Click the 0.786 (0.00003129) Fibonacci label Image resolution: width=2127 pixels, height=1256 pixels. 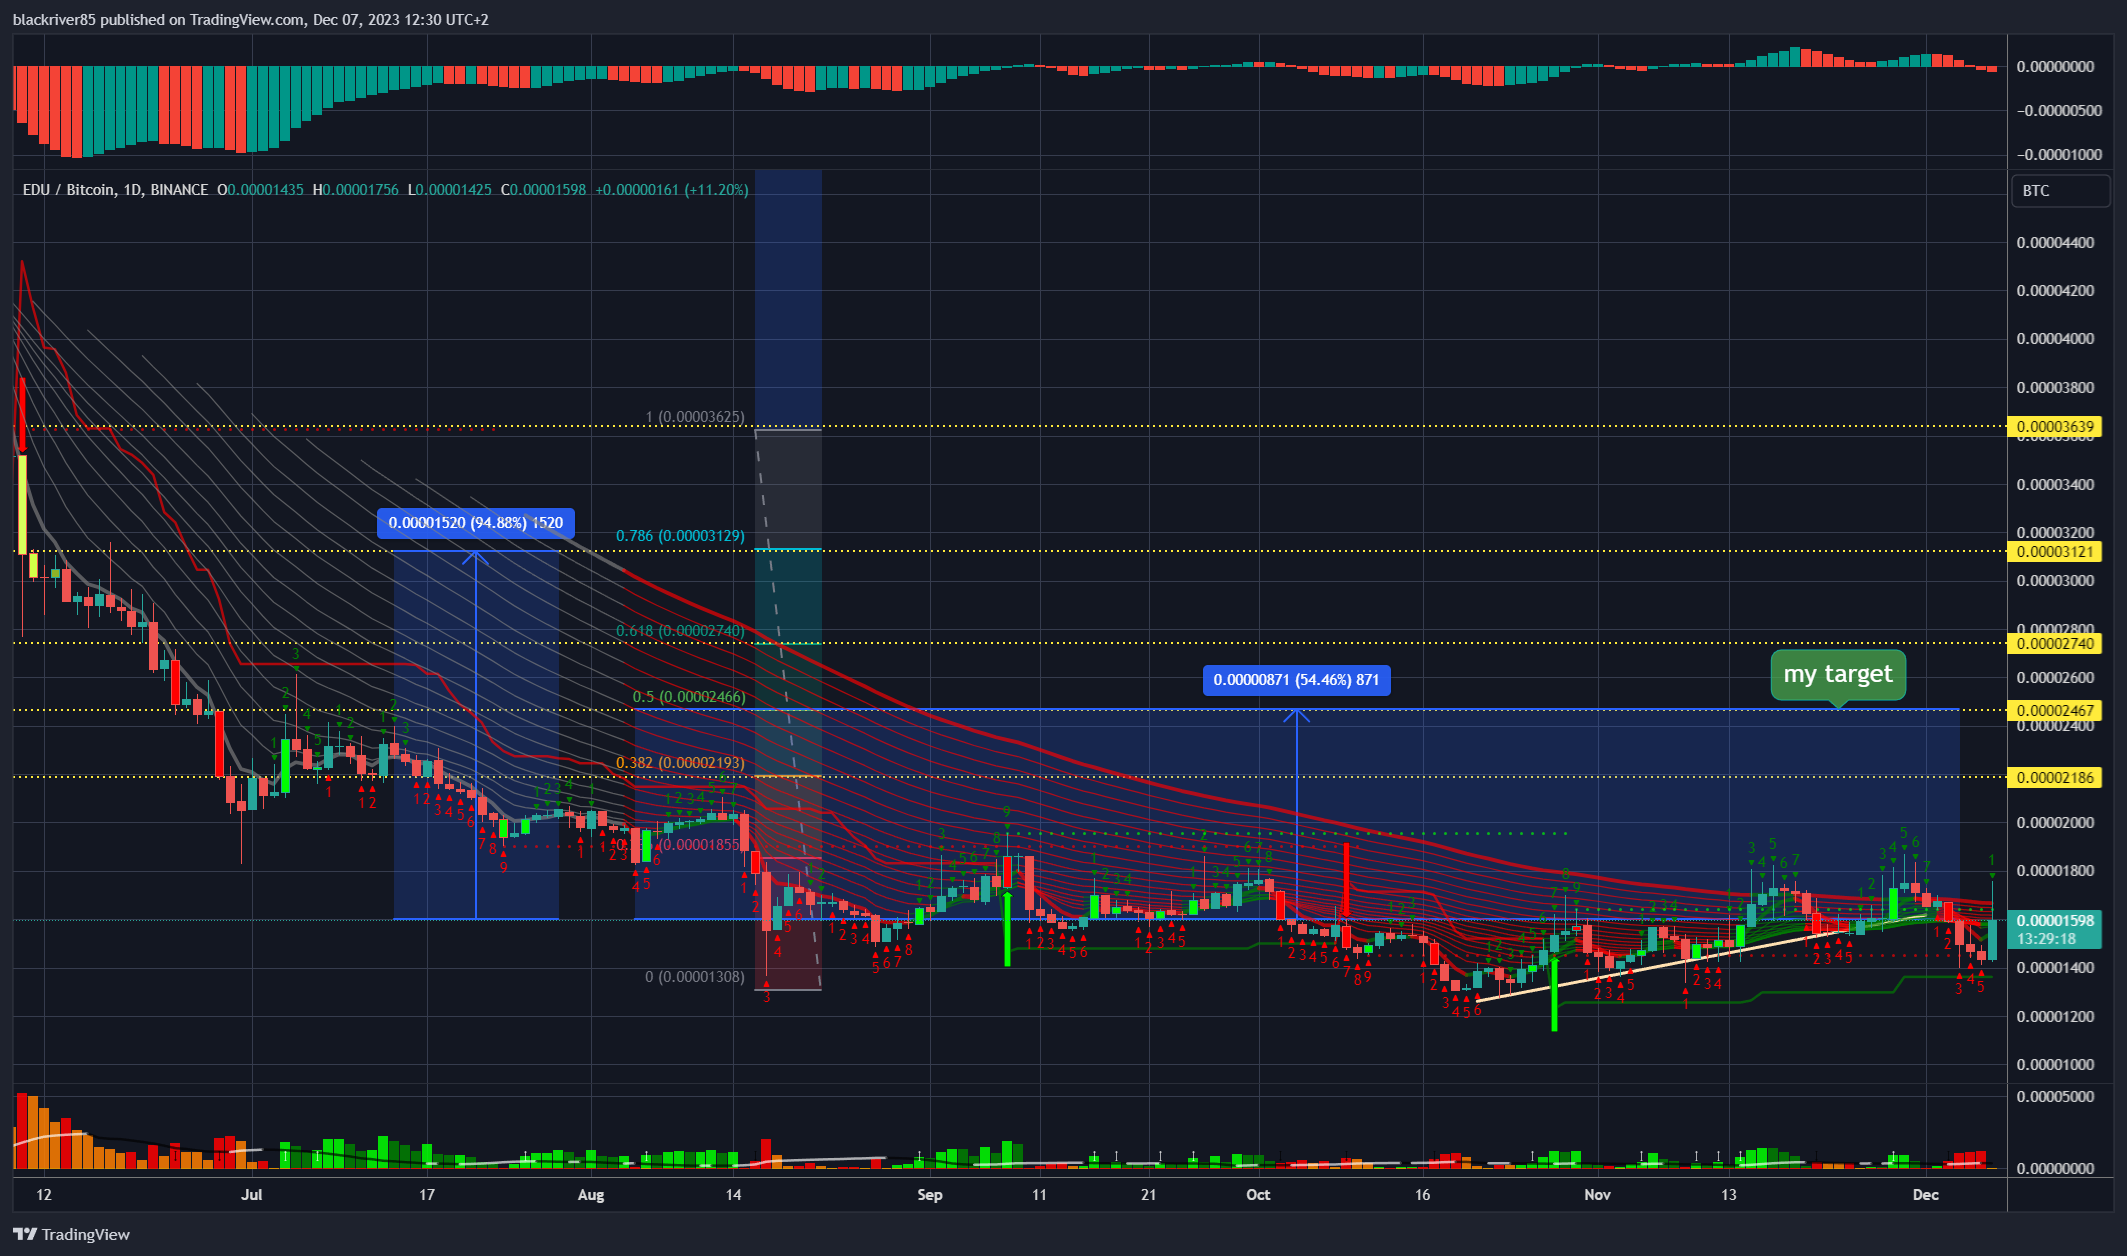[680, 536]
